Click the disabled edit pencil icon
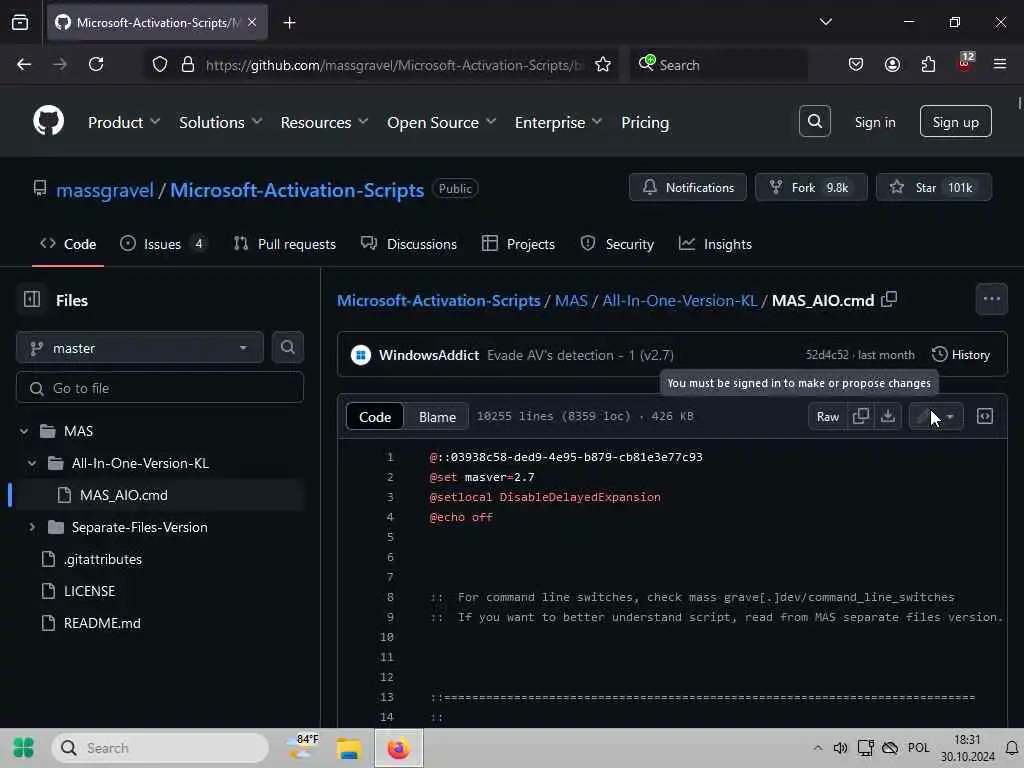1024x768 pixels. 923,416
